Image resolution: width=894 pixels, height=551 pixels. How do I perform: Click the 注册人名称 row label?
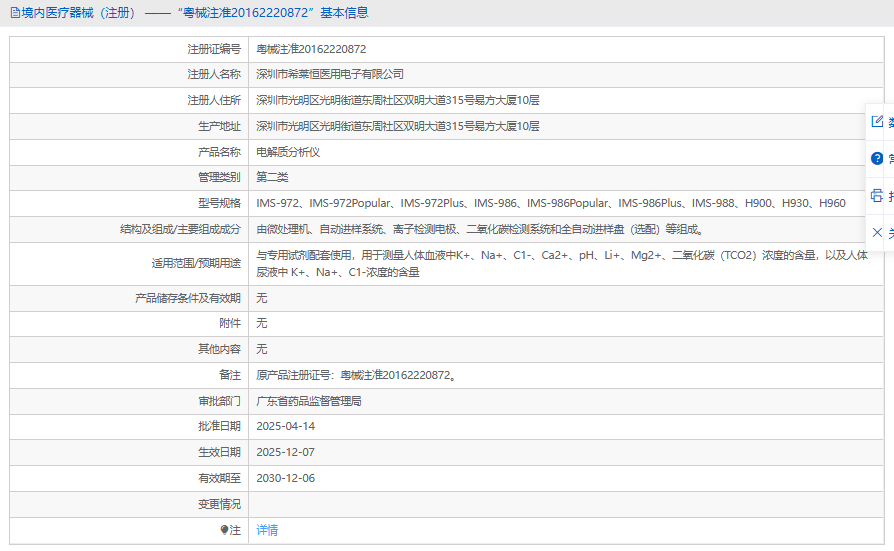(x=214, y=74)
